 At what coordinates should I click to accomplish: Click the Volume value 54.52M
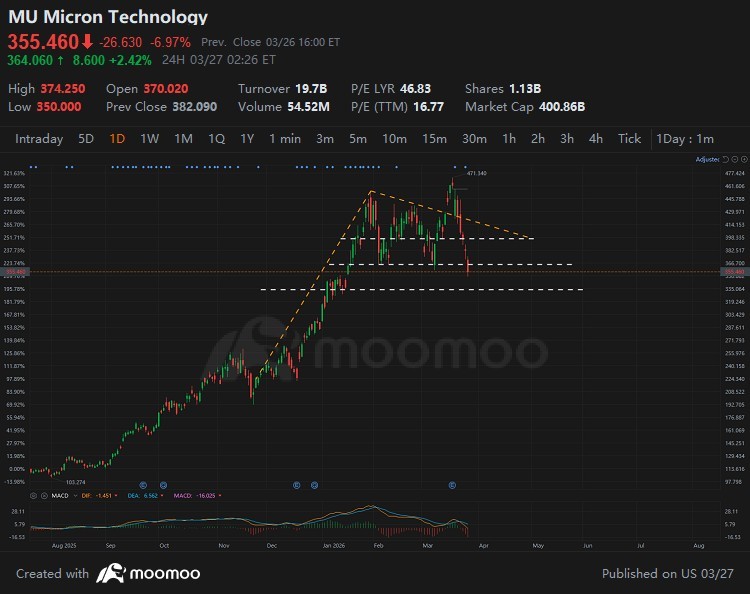pos(309,107)
